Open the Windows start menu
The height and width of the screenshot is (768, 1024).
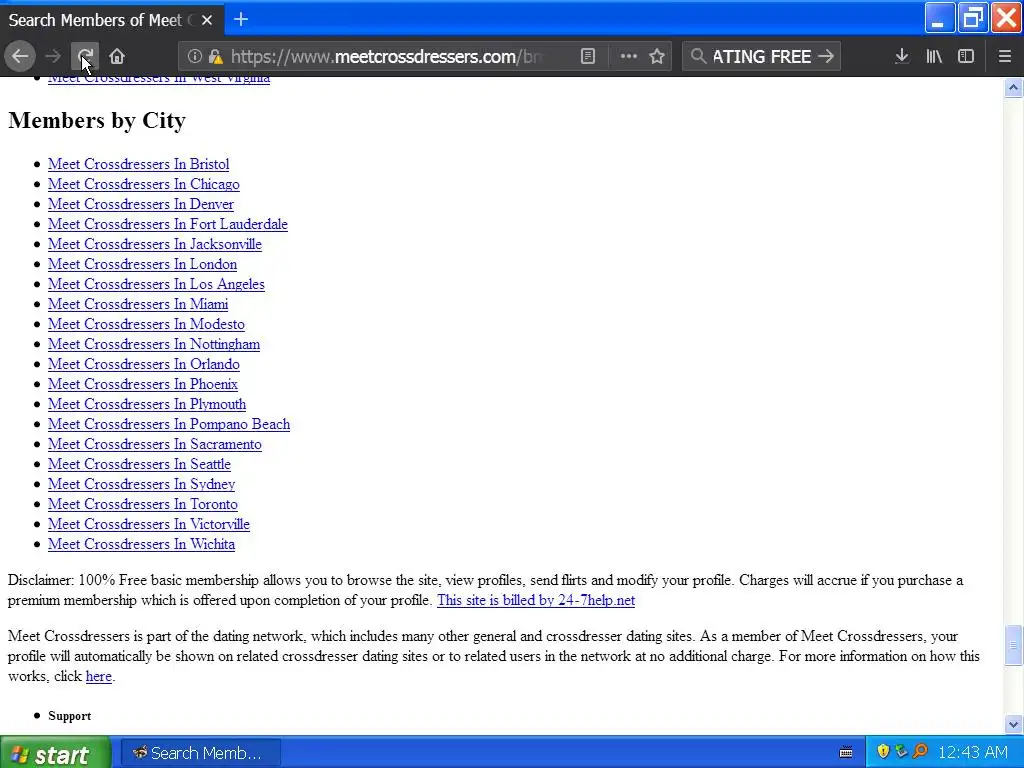pos(55,753)
